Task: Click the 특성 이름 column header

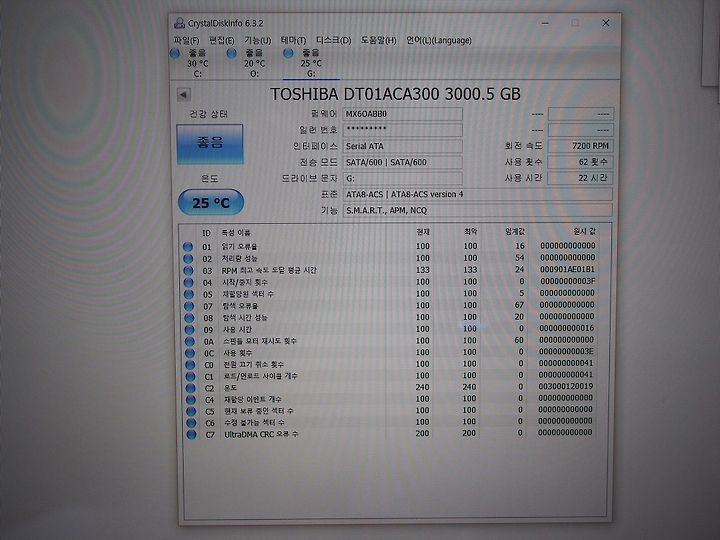Action: point(236,233)
